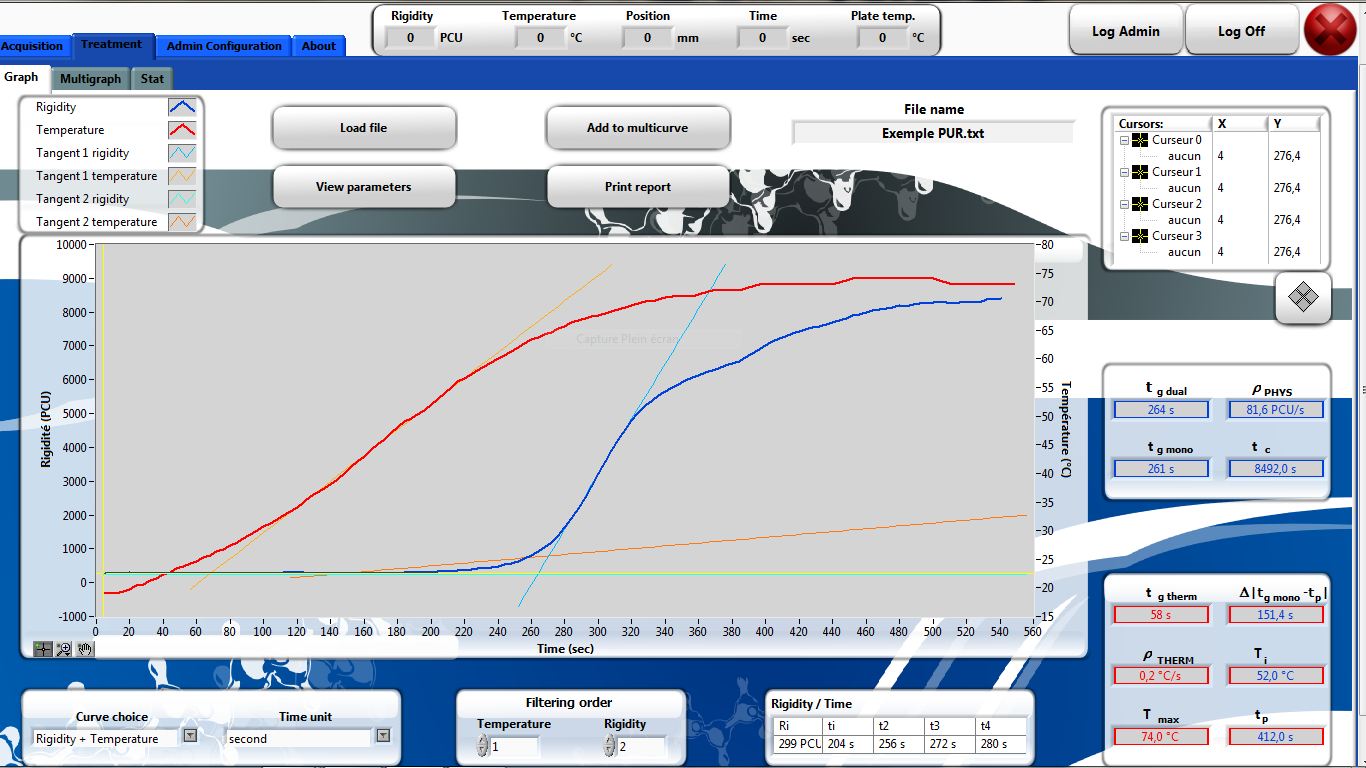This screenshot has width=1366, height=768.
Task: Adjust the Temperature filtering order stepper
Action: [482, 746]
